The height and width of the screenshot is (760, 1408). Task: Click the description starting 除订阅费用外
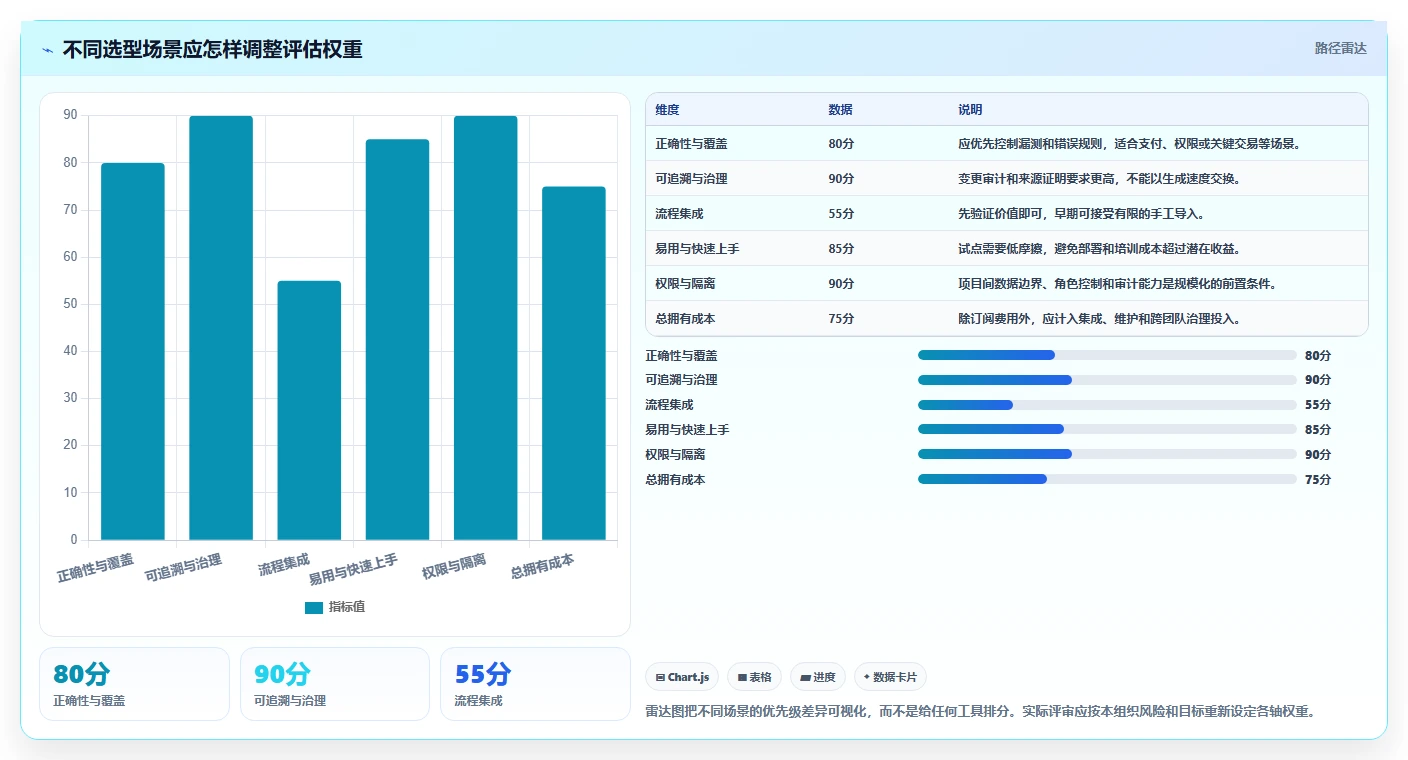point(1100,319)
